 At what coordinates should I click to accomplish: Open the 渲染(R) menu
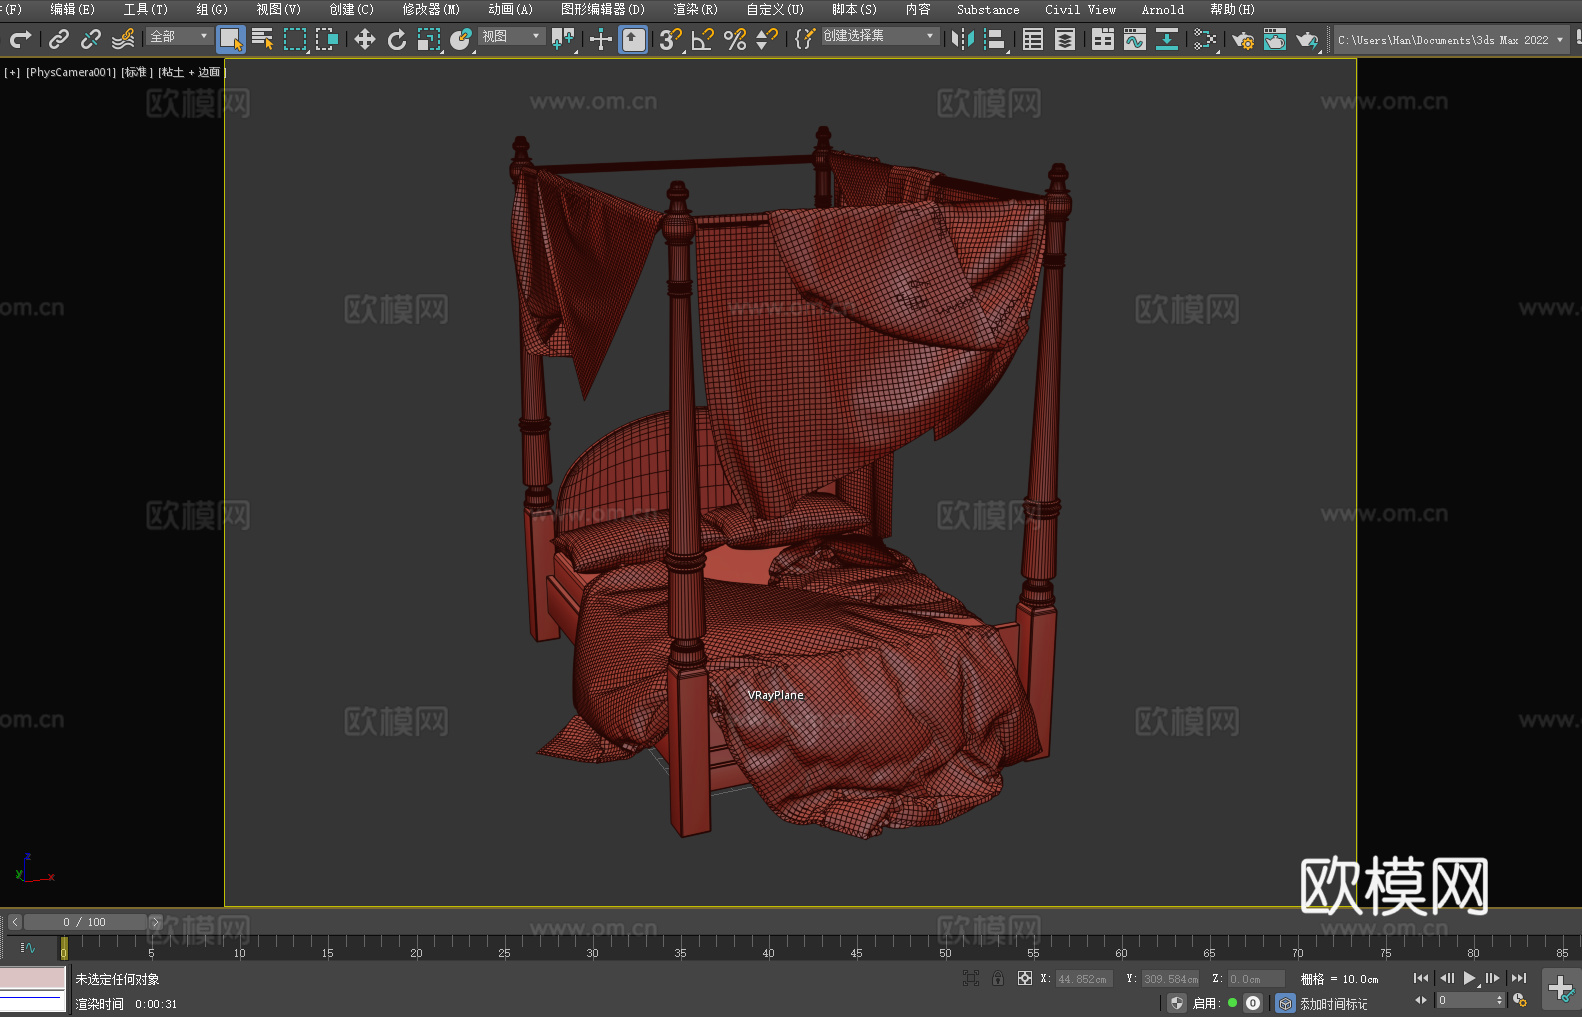695,9
